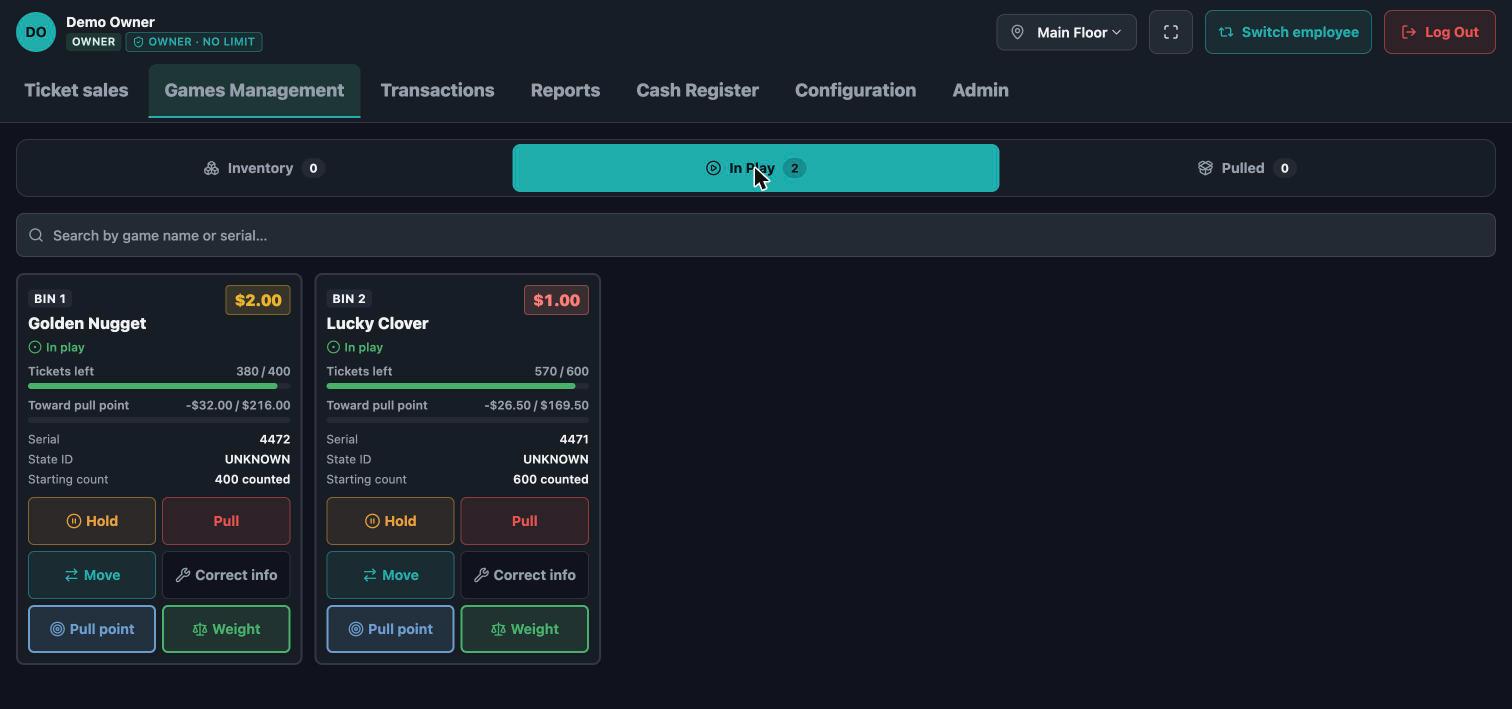Click the Golden Nugget game title
Viewport: 1512px width, 709px height.
[x=87, y=323]
